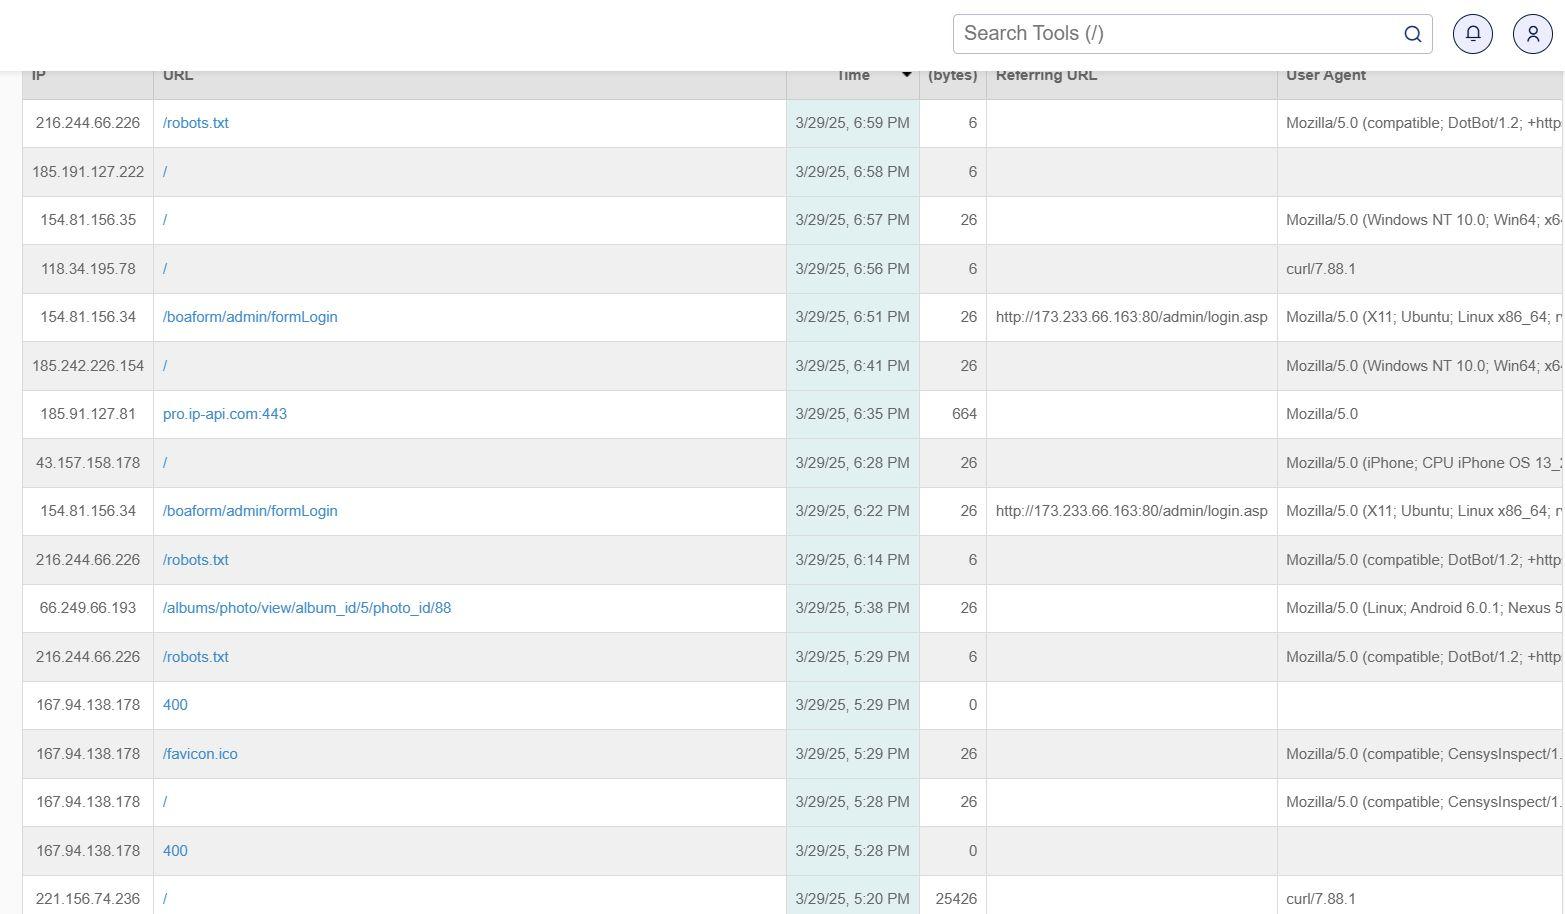Click the search magnifier icon

click(x=1412, y=34)
